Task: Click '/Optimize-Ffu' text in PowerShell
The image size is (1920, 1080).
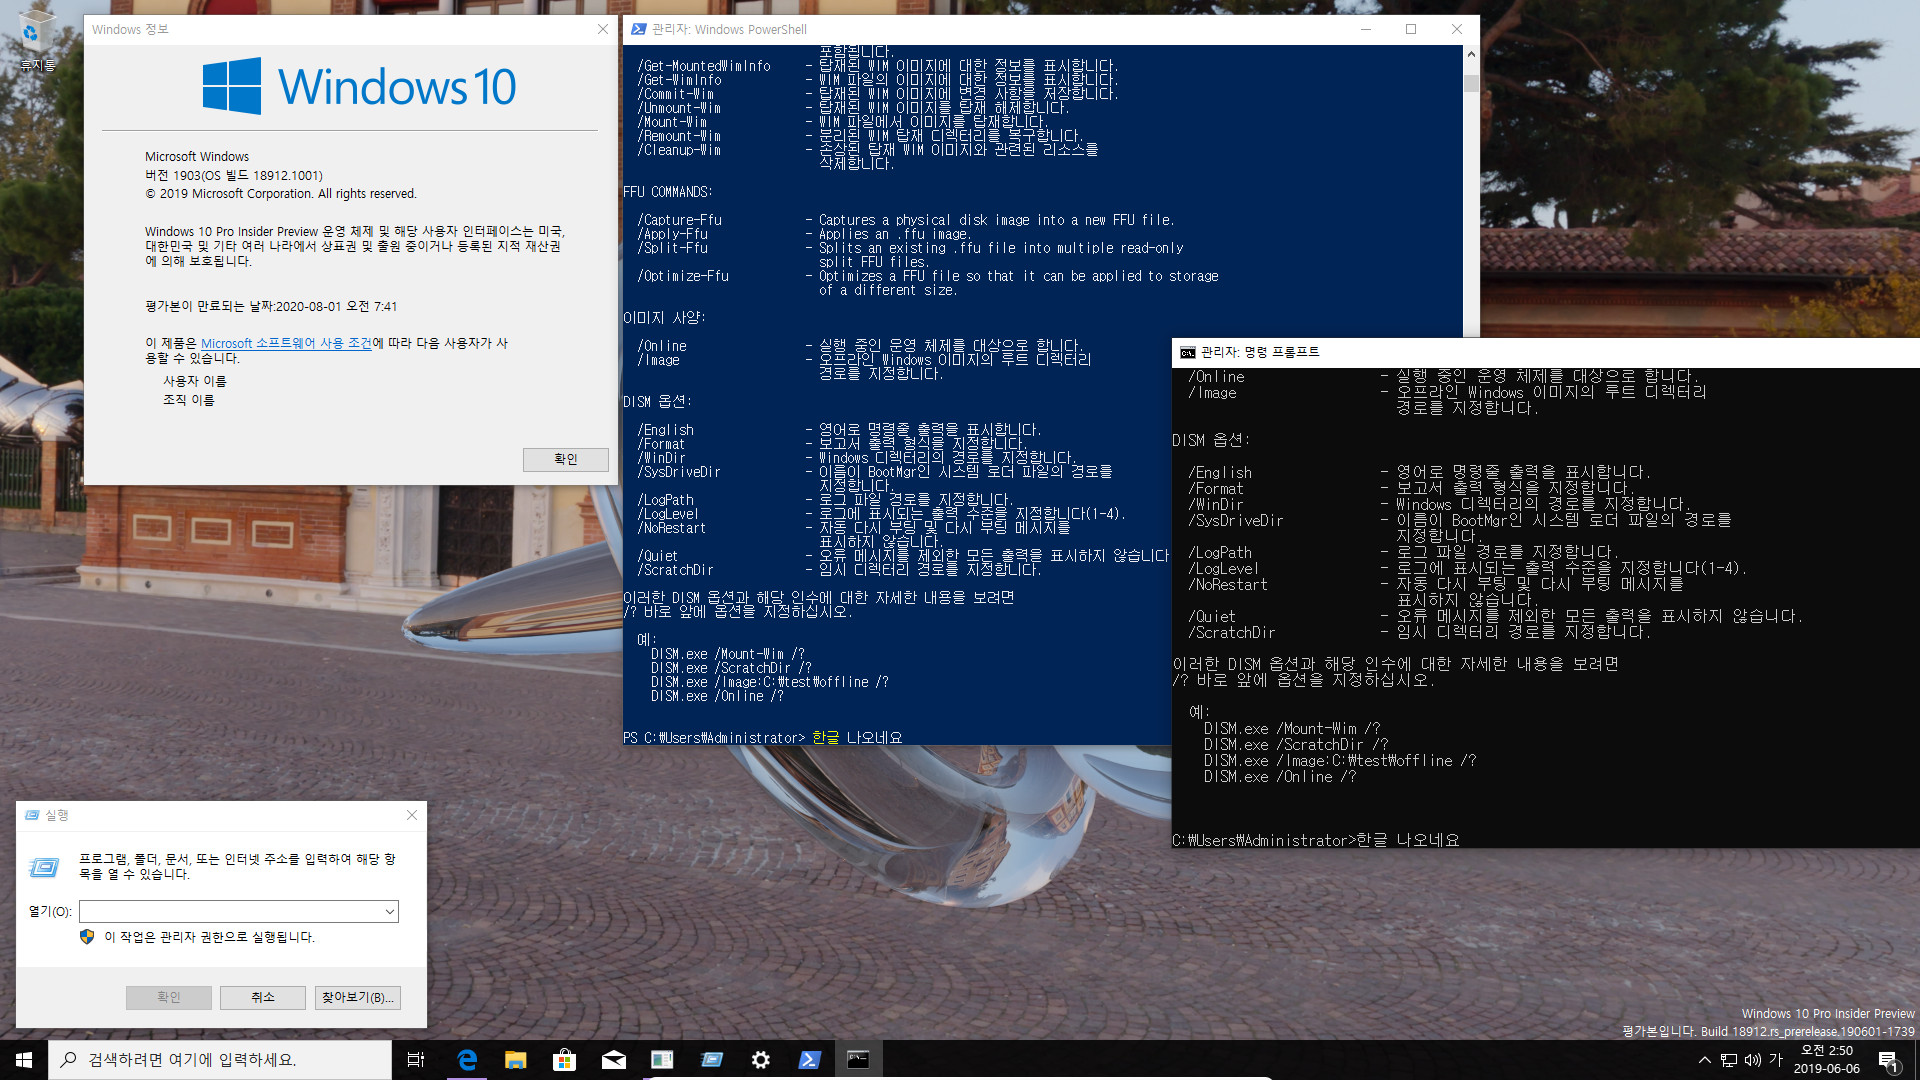Action: point(683,276)
